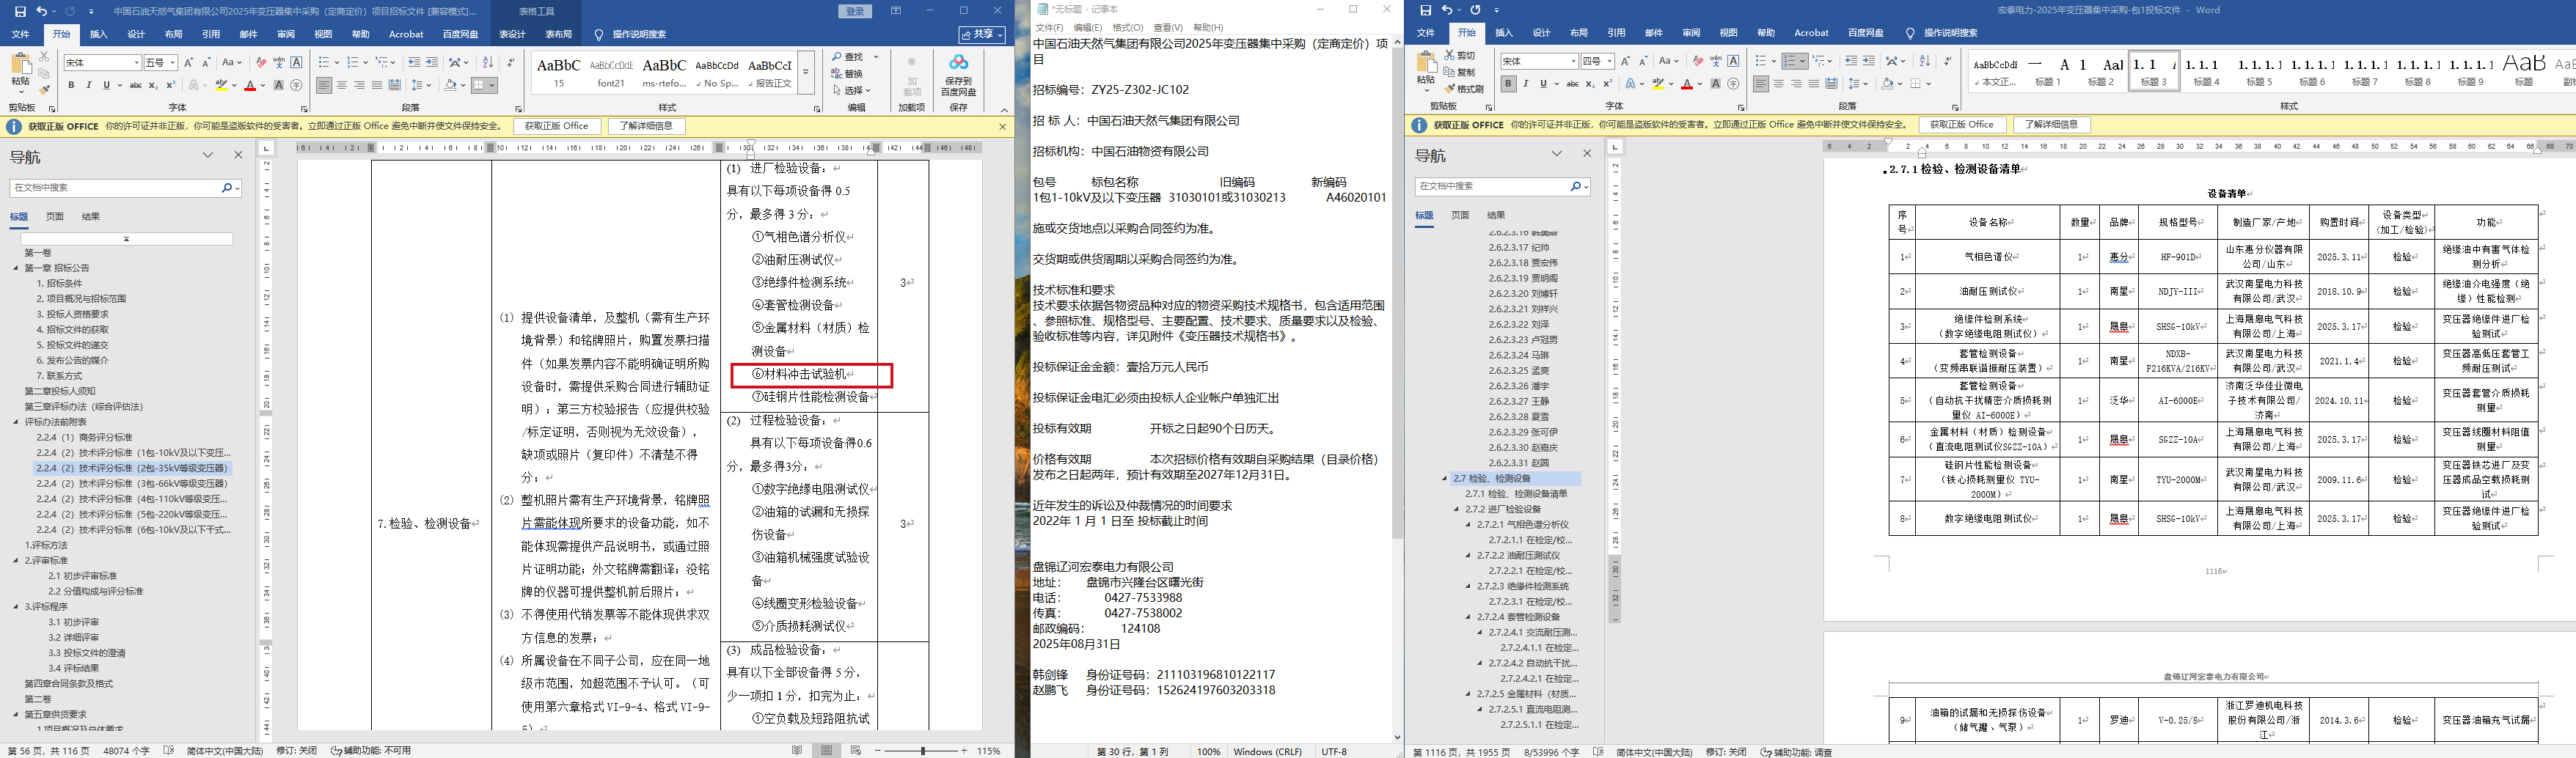The image size is (2576, 758).
Task: Toggle numbered list in right Word ribbon
Action: [1795, 61]
